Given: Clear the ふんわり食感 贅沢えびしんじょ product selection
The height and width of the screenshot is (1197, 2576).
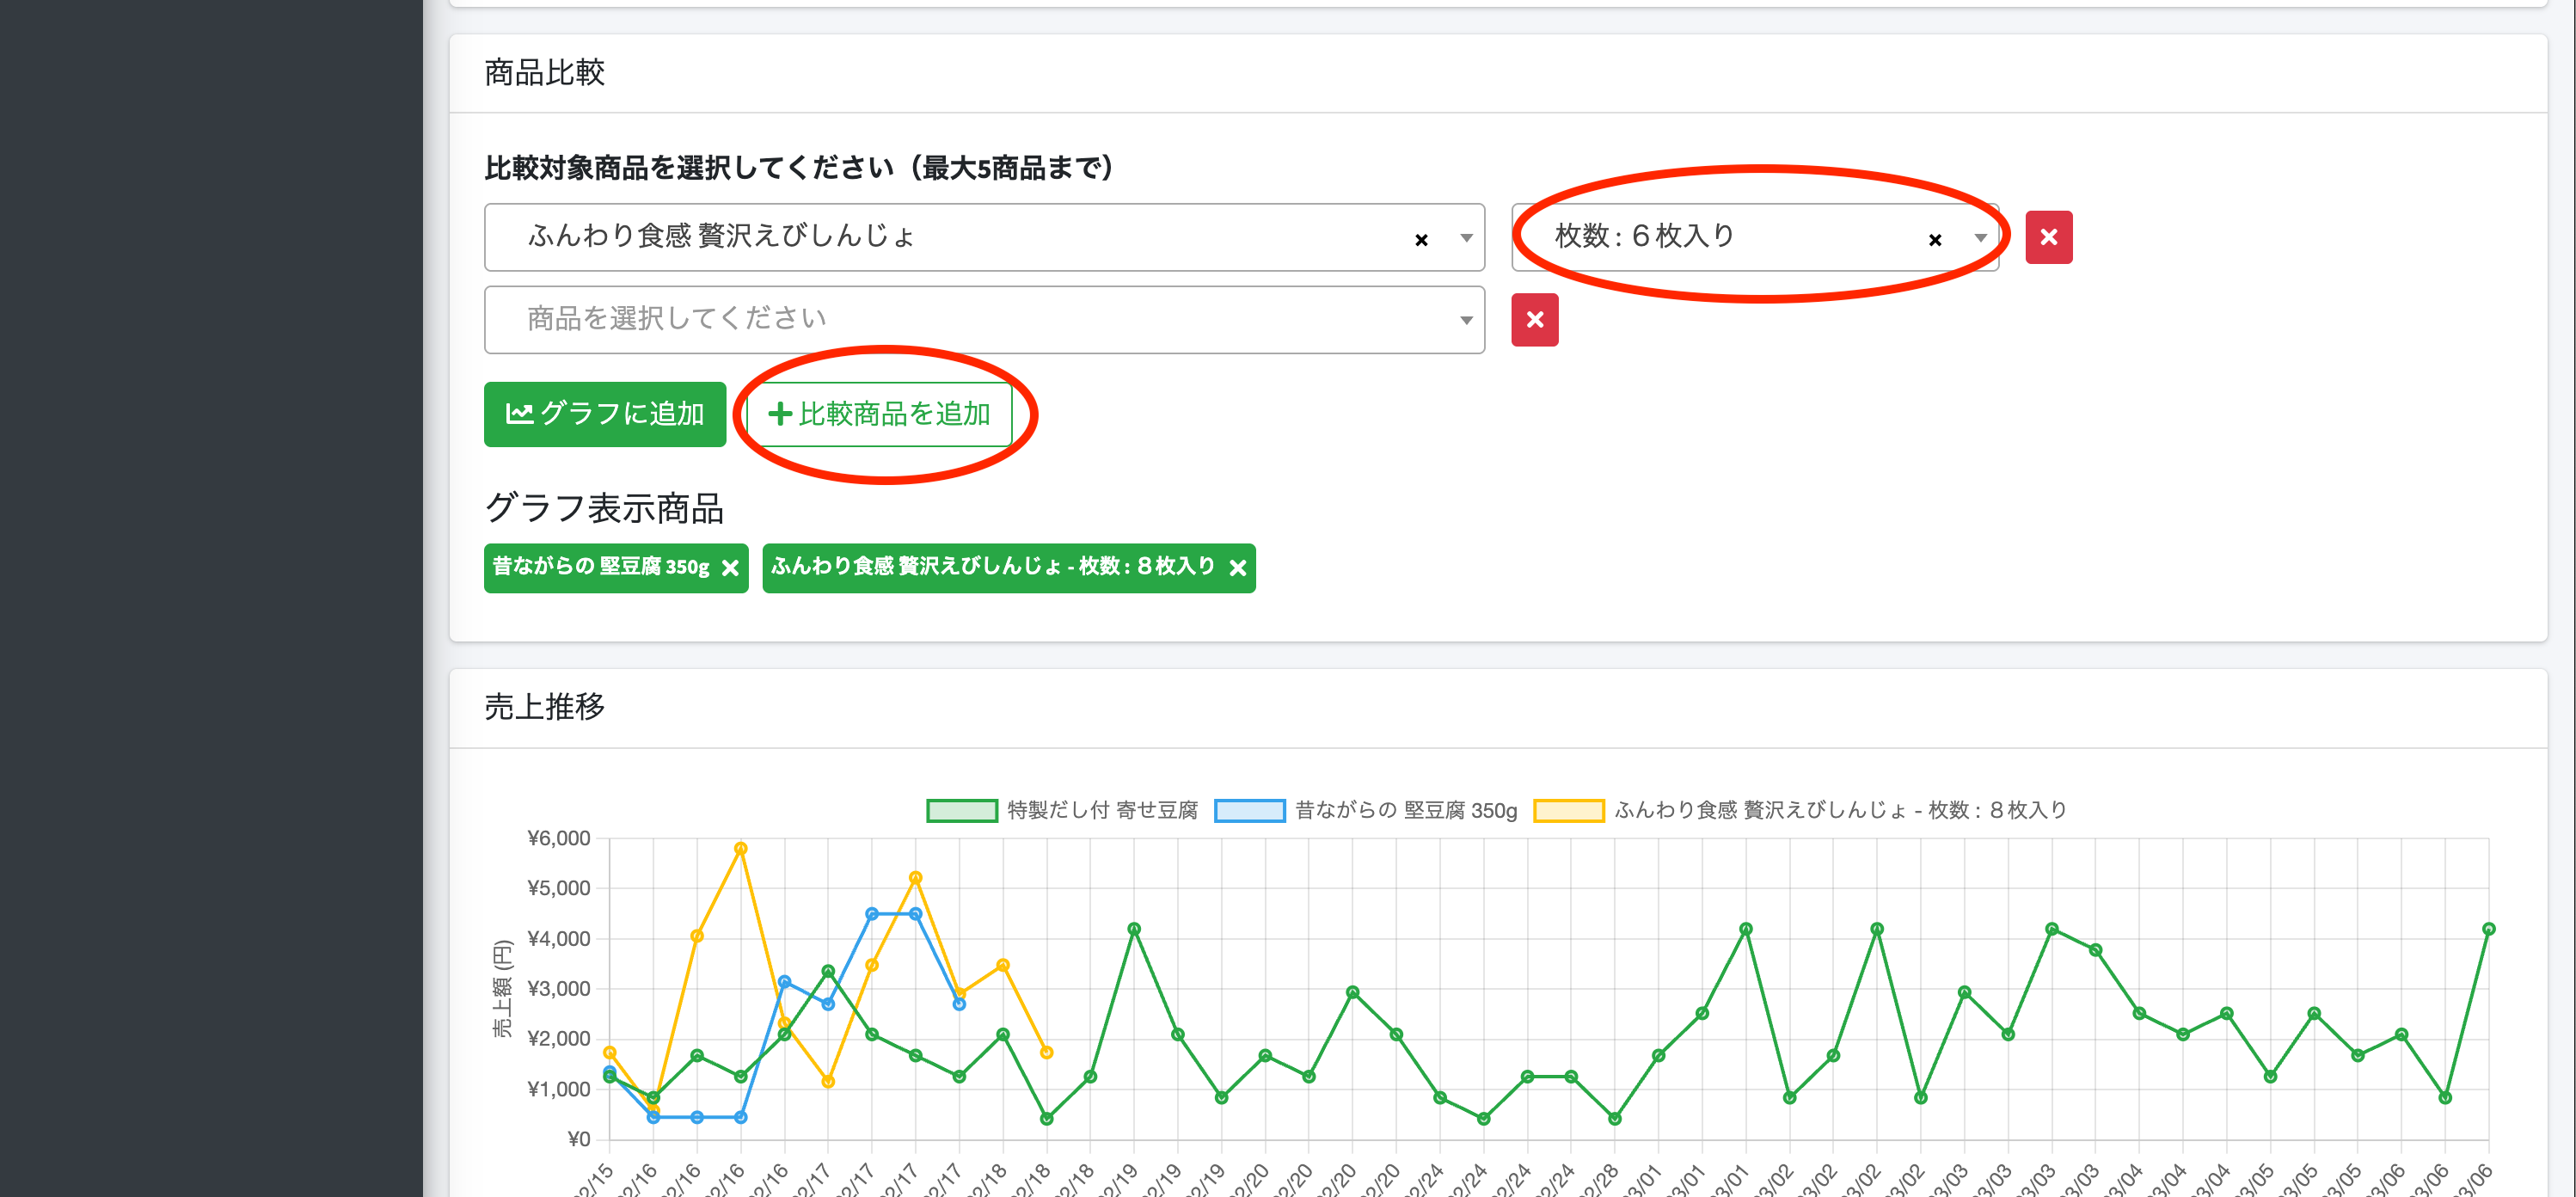Looking at the screenshot, I should tap(1421, 240).
